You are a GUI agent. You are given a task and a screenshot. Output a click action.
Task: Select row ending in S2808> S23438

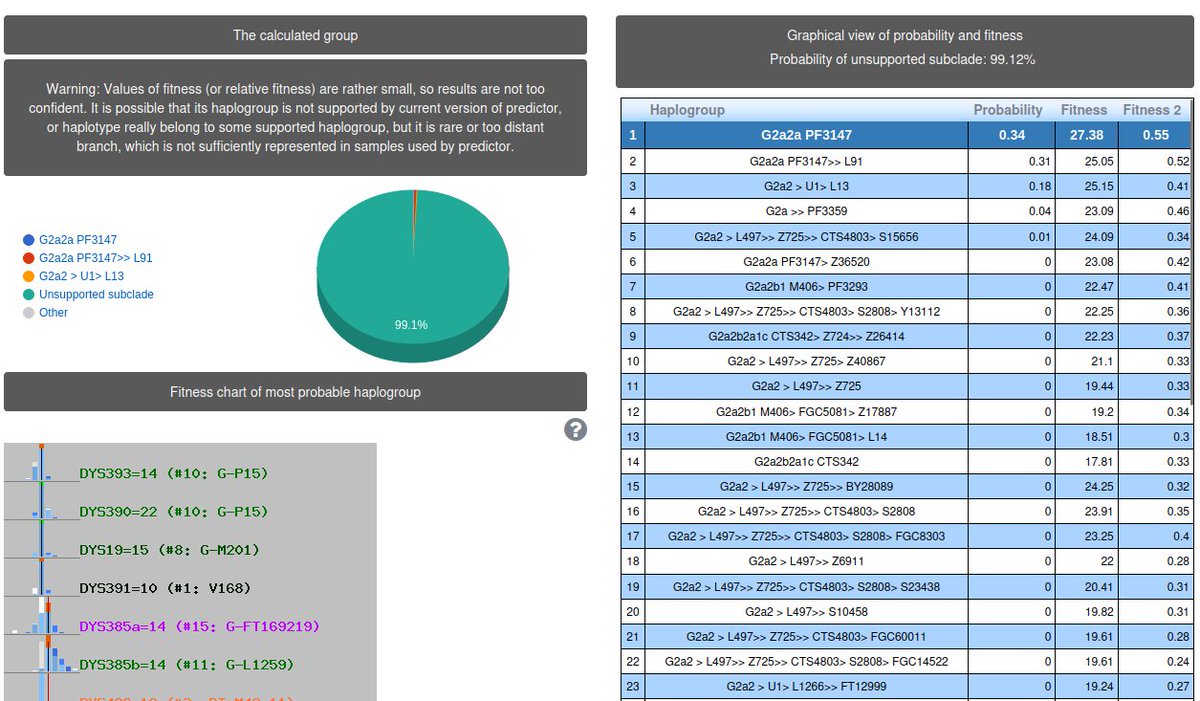pos(908,586)
